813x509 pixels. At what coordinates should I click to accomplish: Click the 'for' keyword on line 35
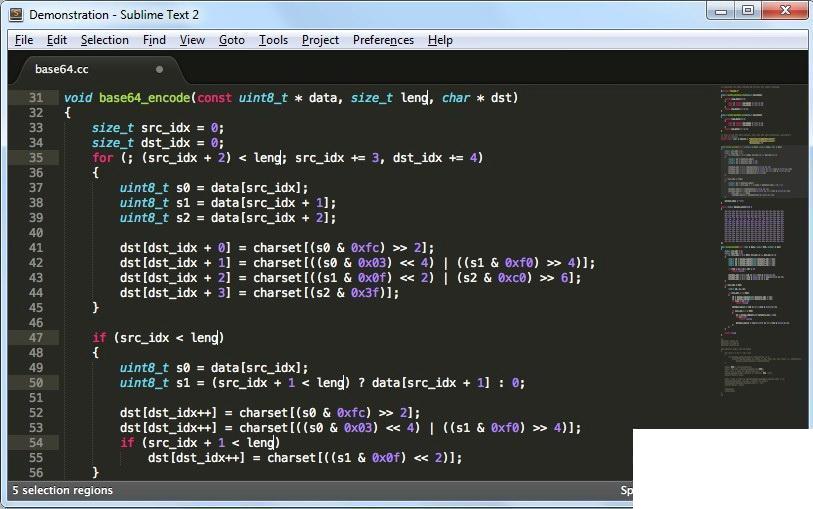[x=102, y=158]
